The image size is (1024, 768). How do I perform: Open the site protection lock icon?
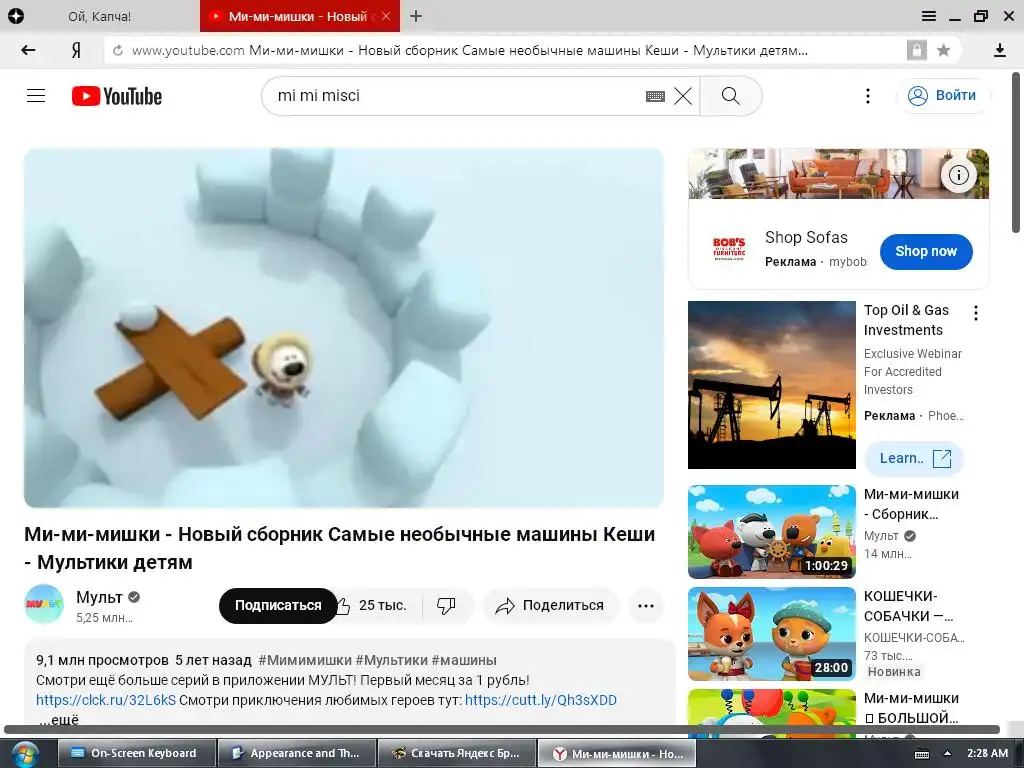click(916, 50)
